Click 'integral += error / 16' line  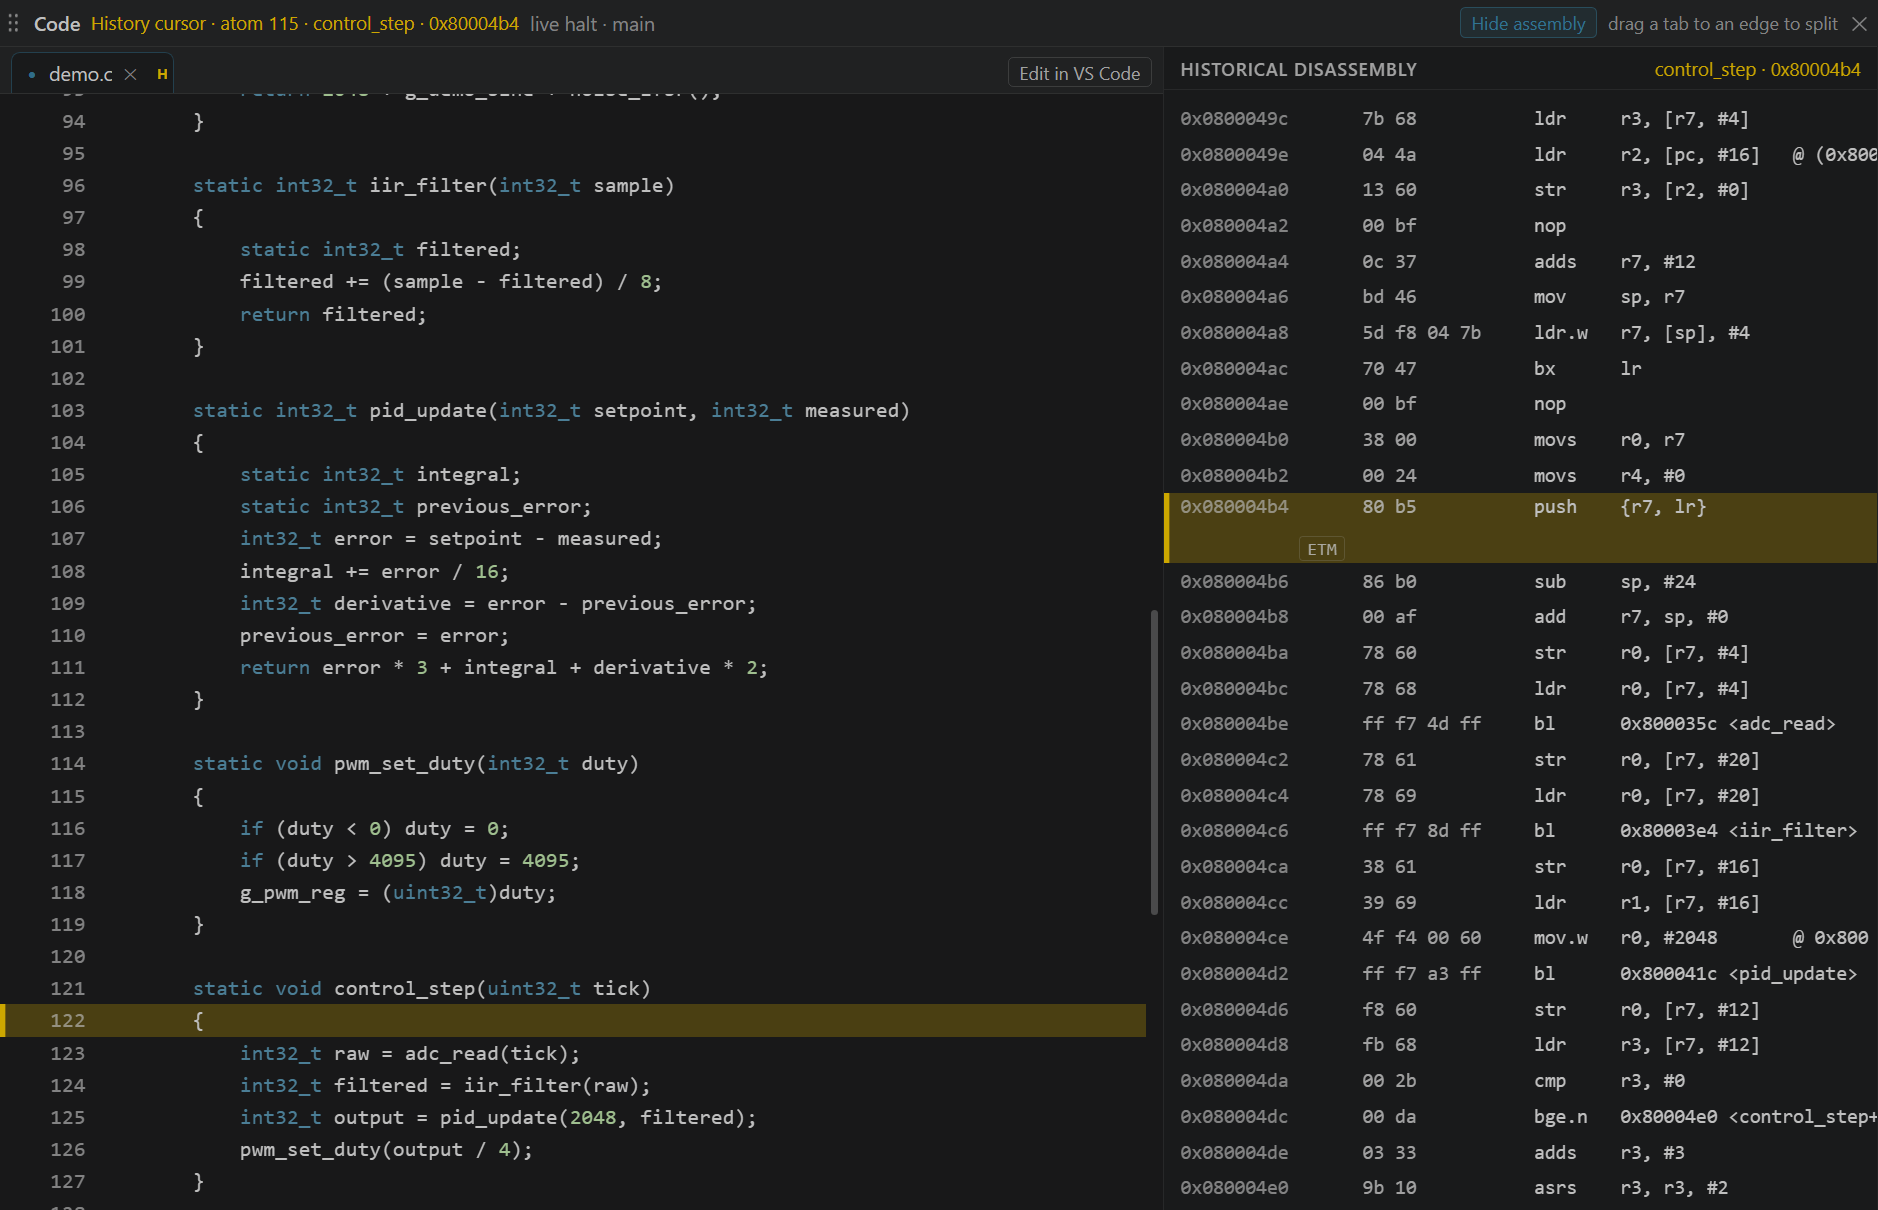[374, 571]
